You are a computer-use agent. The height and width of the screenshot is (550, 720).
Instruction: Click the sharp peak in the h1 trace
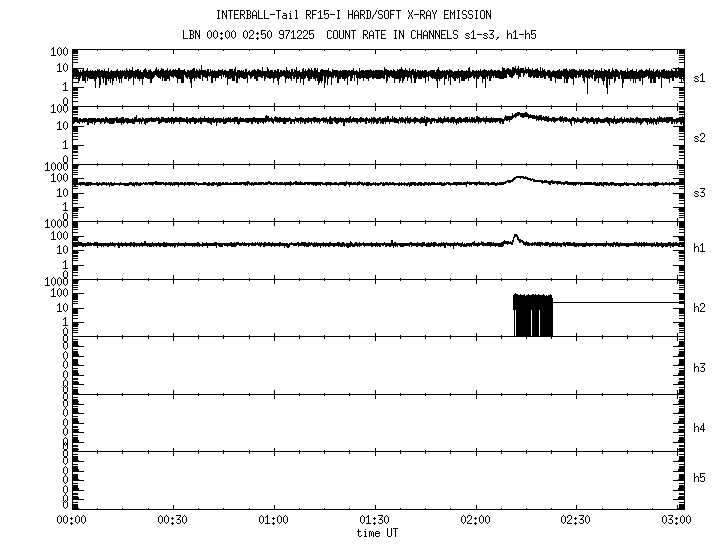[516, 237]
